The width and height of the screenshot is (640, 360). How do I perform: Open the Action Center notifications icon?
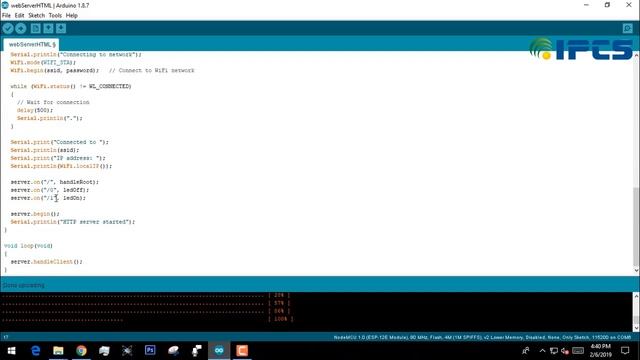(625, 351)
